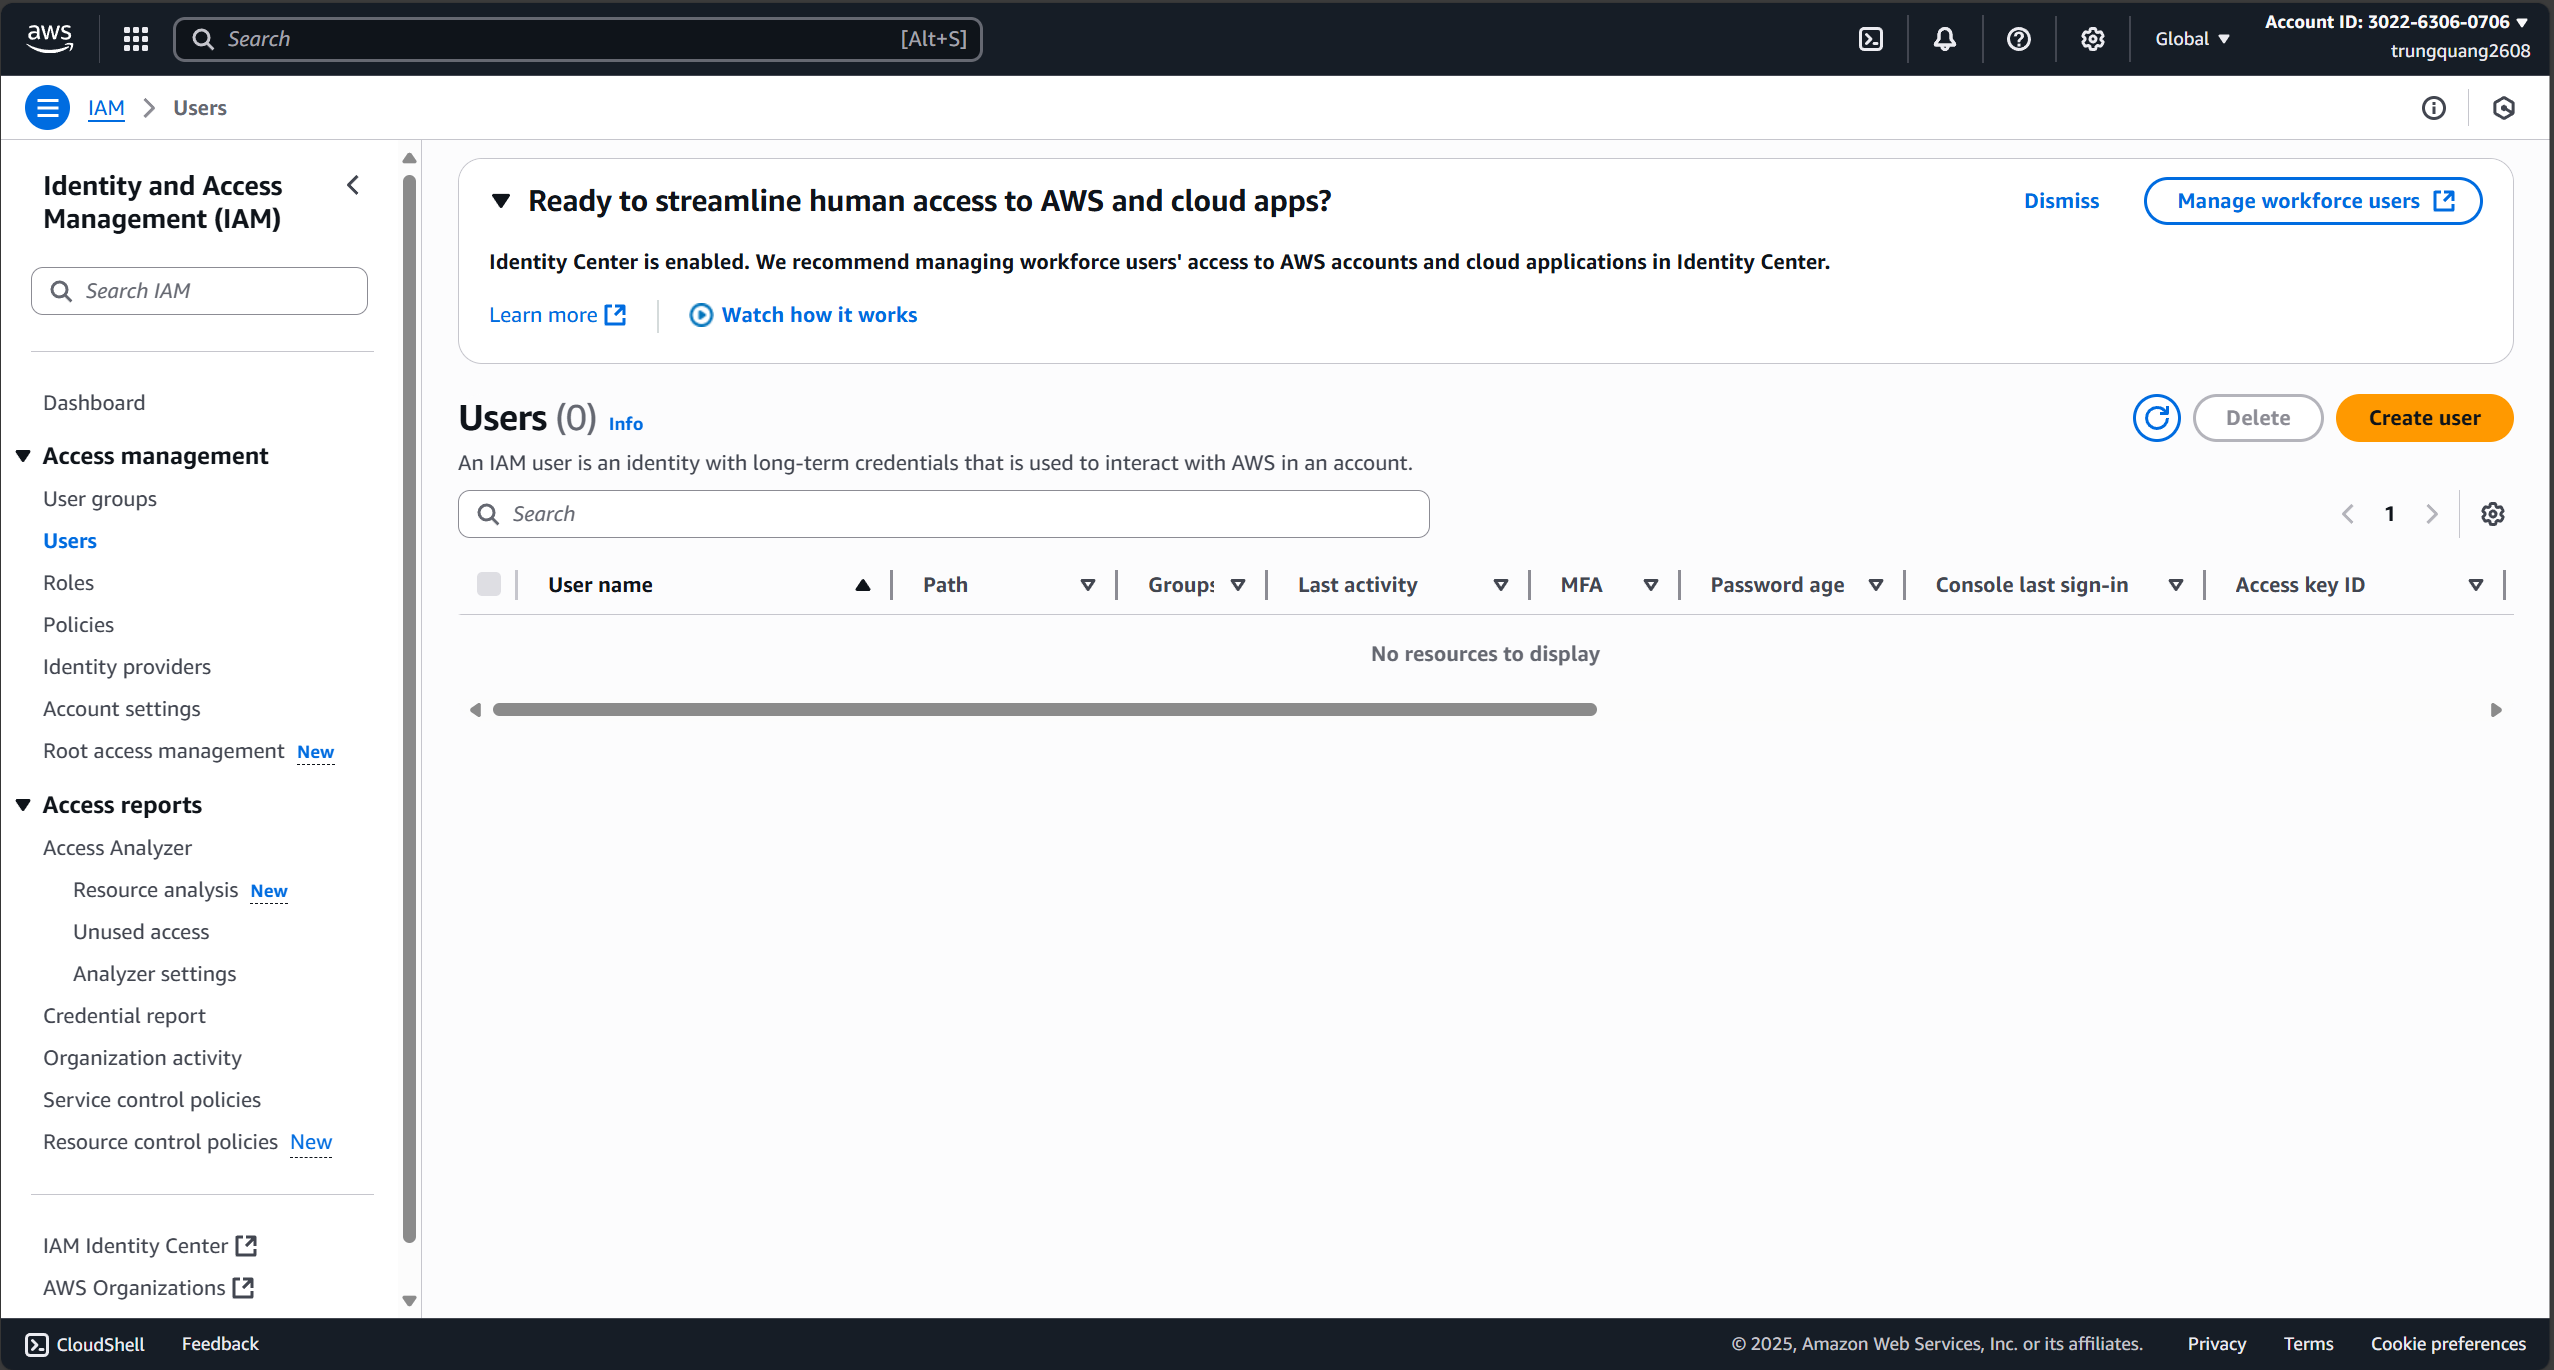This screenshot has width=2554, height=1370.
Task: Collapse the Access management section
Action: [23, 456]
